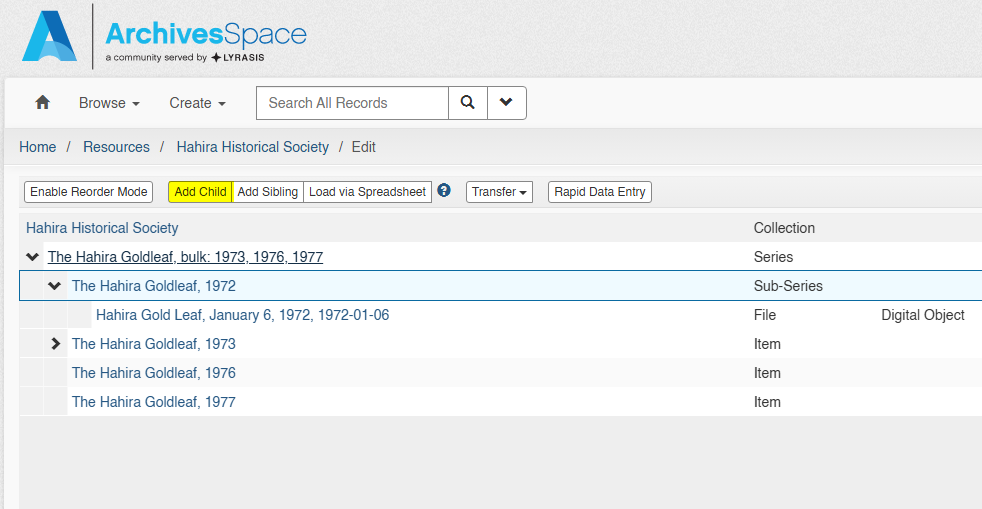Select Load via Spreadsheet
Viewport: 982px width, 509px height.
[x=368, y=192]
